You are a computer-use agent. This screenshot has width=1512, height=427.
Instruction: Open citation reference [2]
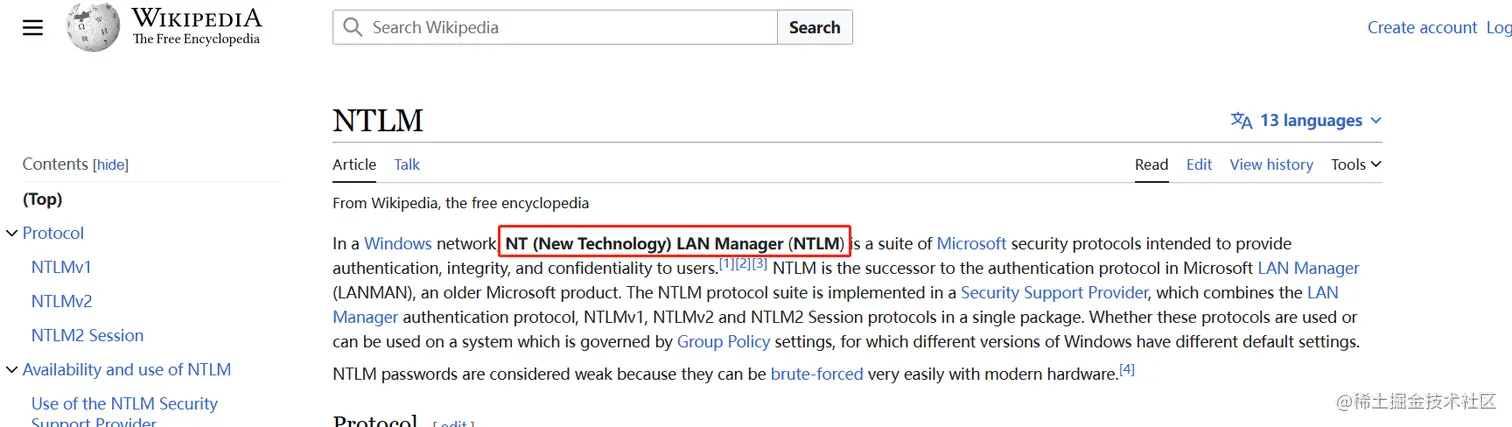click(743, 264)
